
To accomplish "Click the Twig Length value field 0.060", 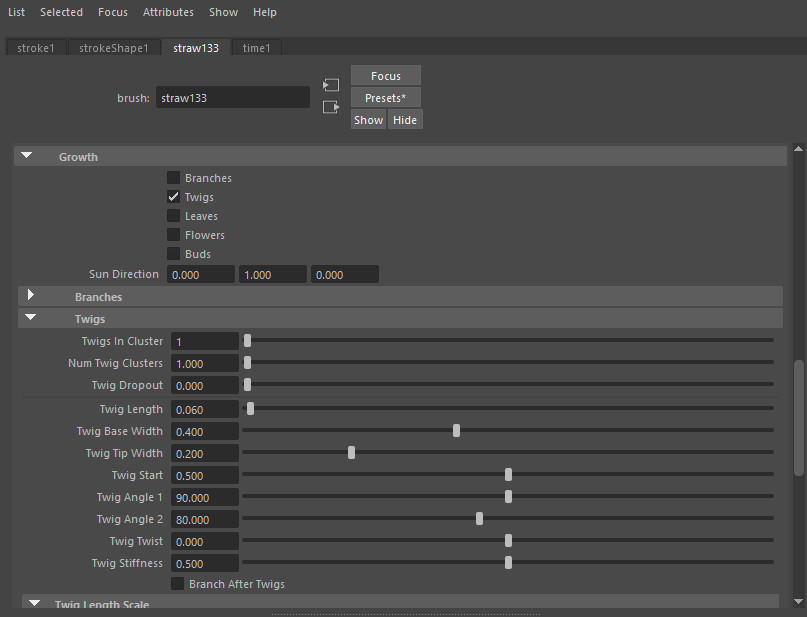I will click(205, 410).
